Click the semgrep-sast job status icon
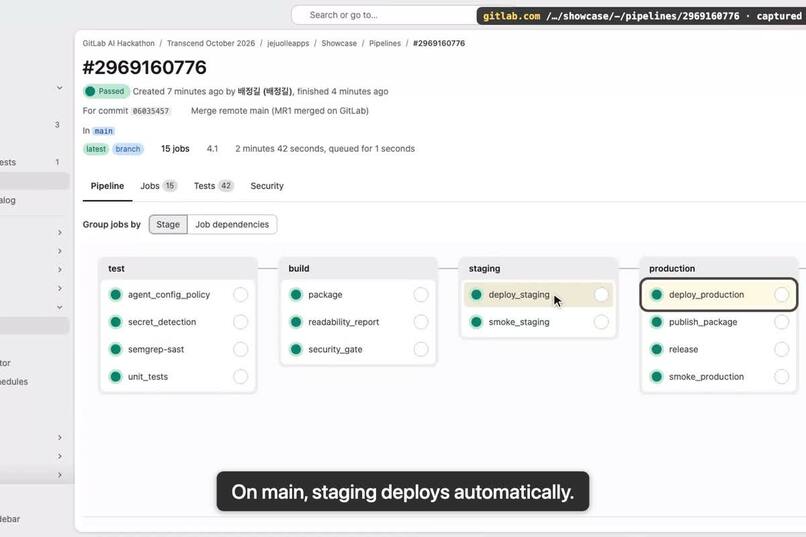 (x=116, y=349)
